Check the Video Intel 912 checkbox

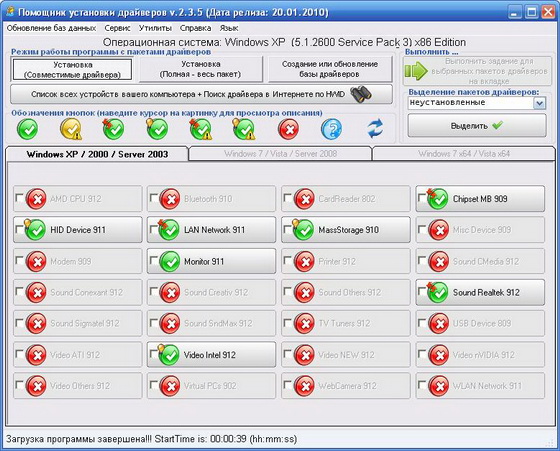pos(154,354)
